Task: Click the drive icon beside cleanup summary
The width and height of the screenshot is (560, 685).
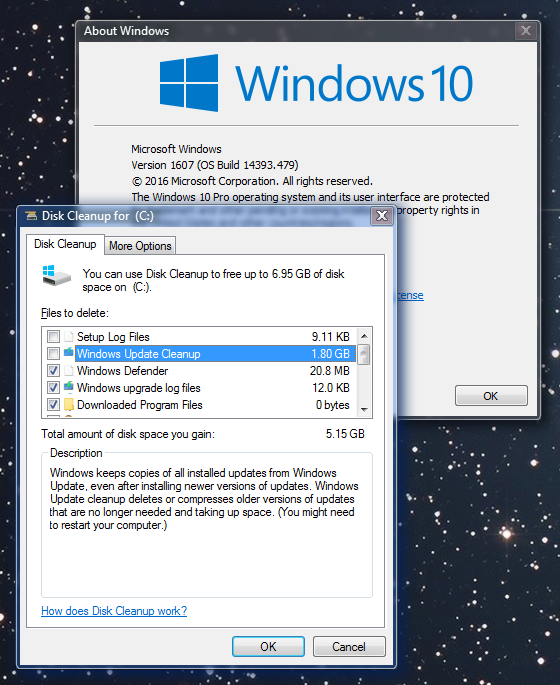Action: pos(56,276)
